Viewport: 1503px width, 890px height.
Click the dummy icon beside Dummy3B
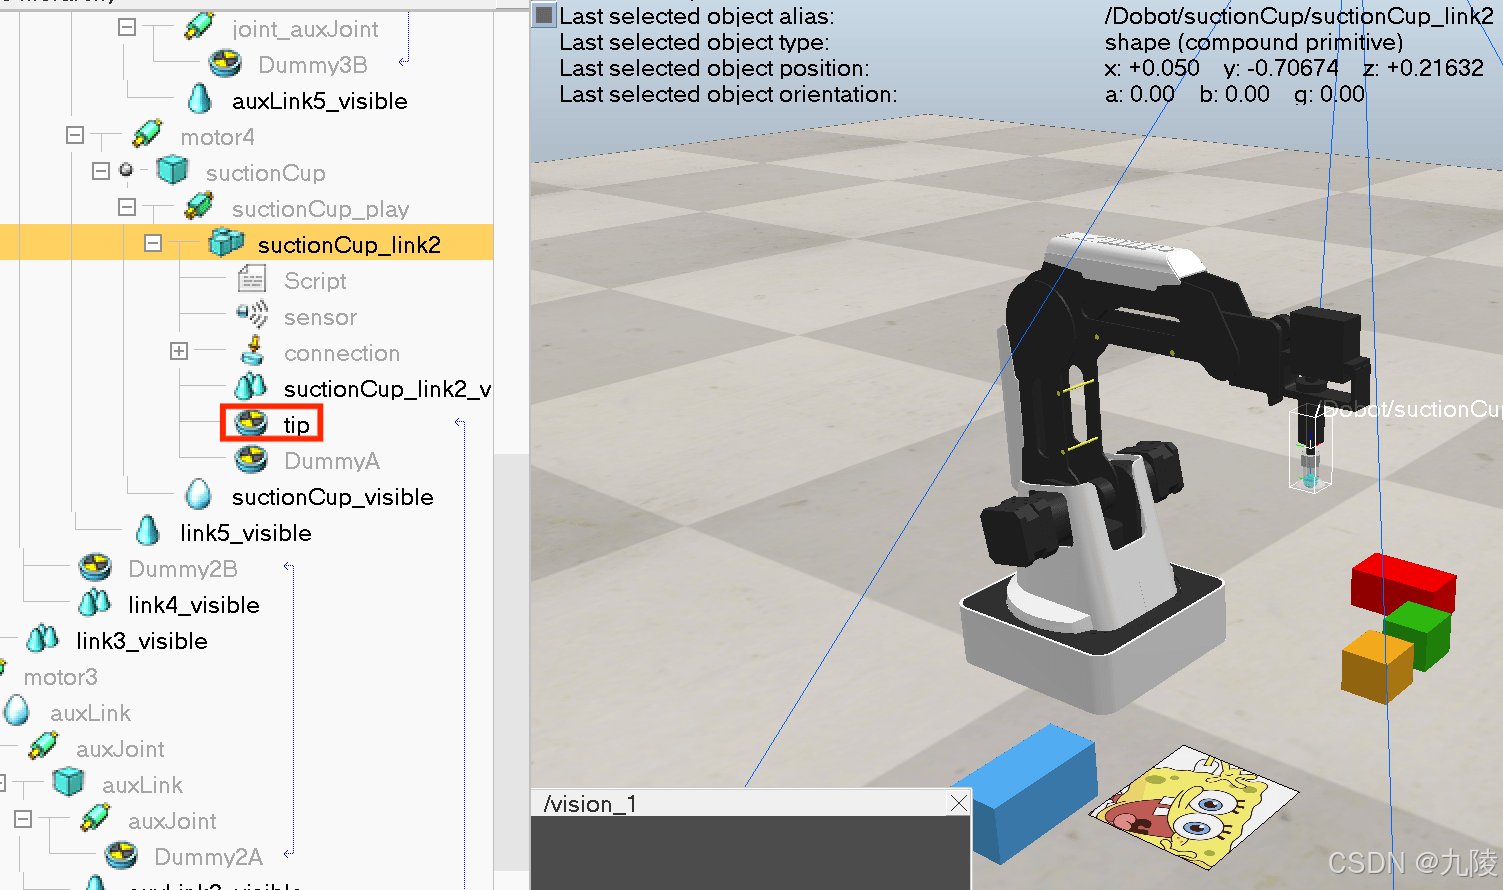click(225, 64)
